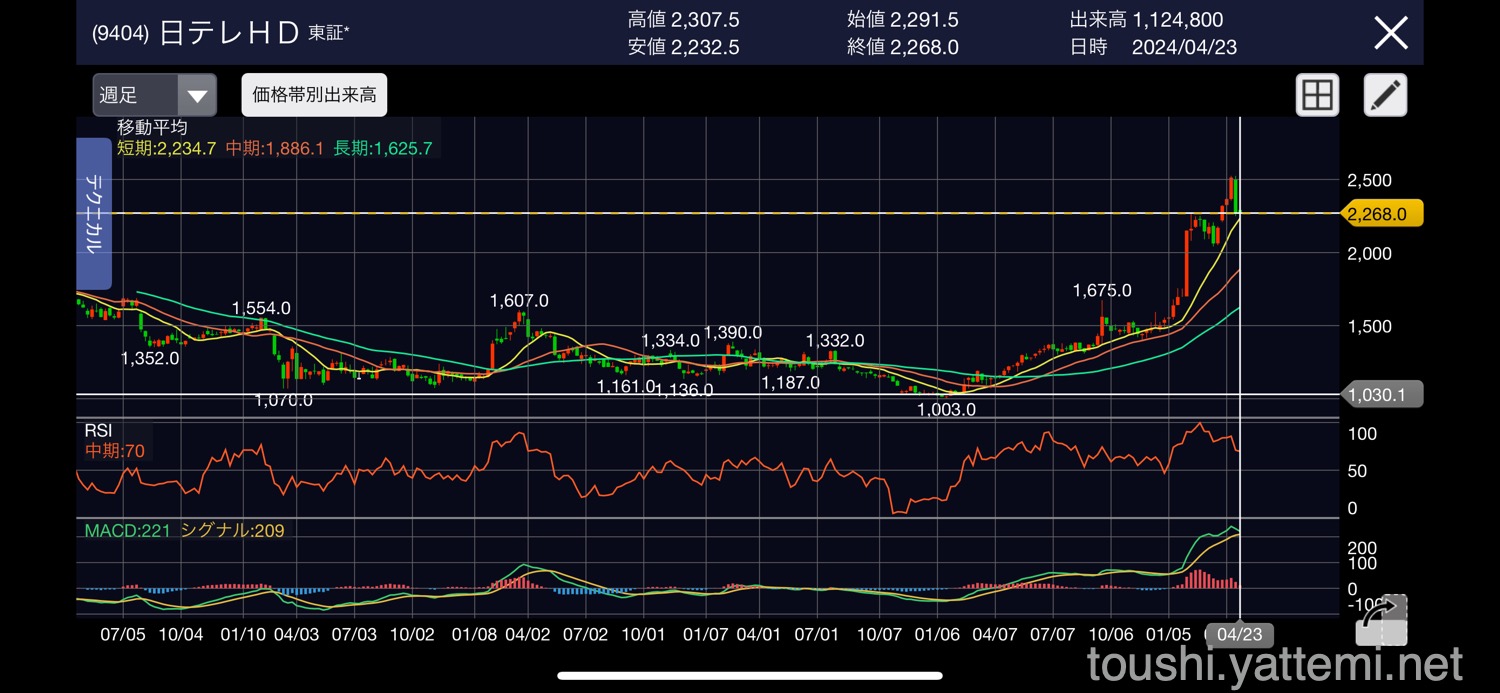Tap the gray 1,030.1 price line tag
Viewport: 1500px width, 693px height.
1380,395
